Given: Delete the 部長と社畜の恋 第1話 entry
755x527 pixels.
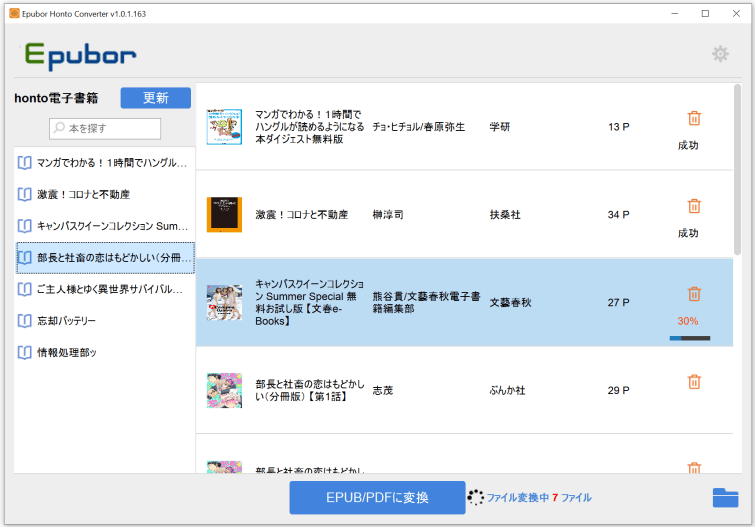Looking at the screenshot, I should click(694, 382).
